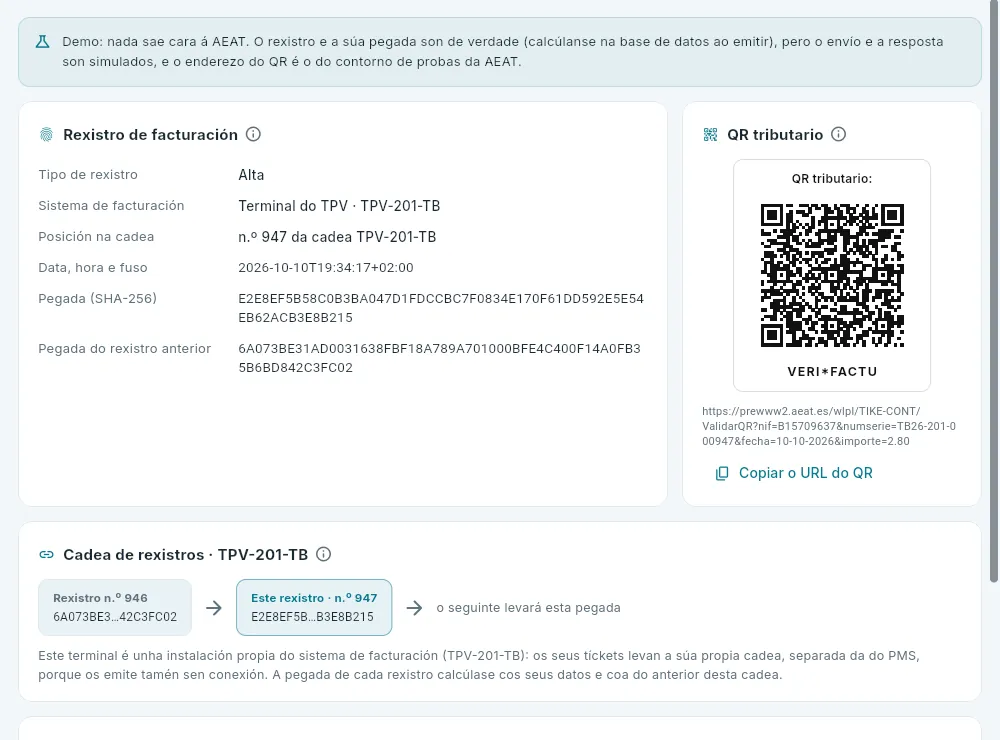Click the demo banner text about AEAT

point(503,52)
